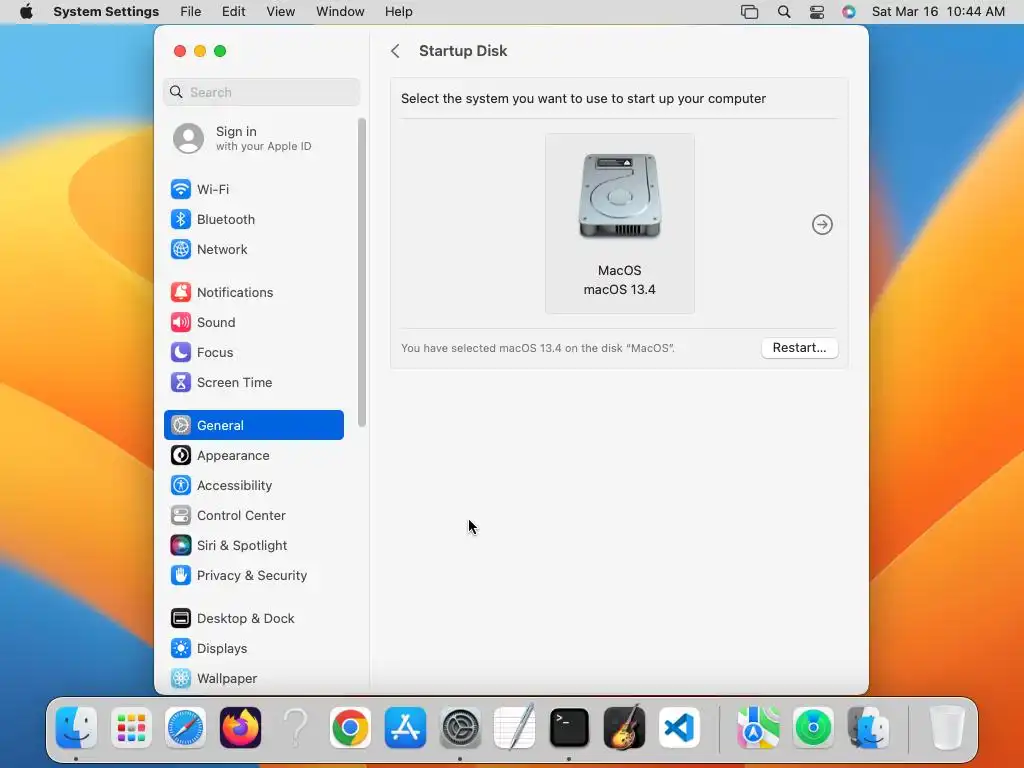
Task: Click the Stage Manager menu bar icon
Action: pyautogui.click(x=750, y=12)
